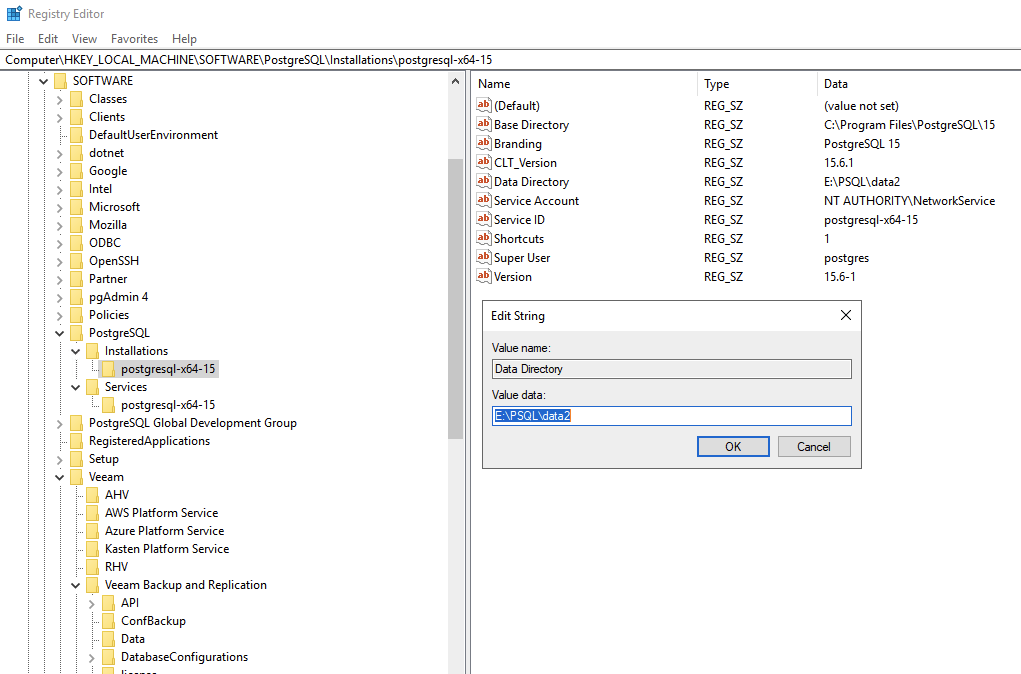This screenshot has width=1021, height=674.
Task: Open the View menu
Action: point(84,38)
